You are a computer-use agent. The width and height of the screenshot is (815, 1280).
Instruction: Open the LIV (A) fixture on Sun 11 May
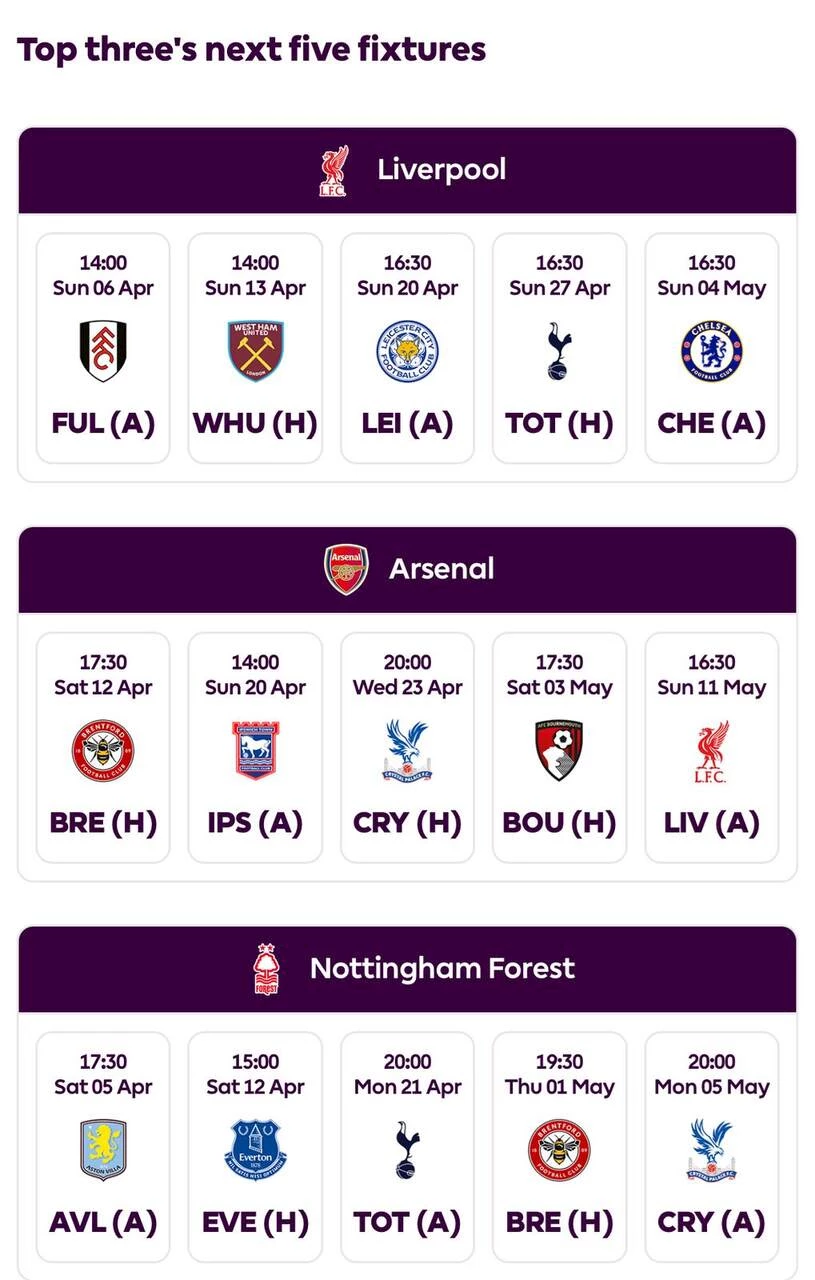click(711, 747)
